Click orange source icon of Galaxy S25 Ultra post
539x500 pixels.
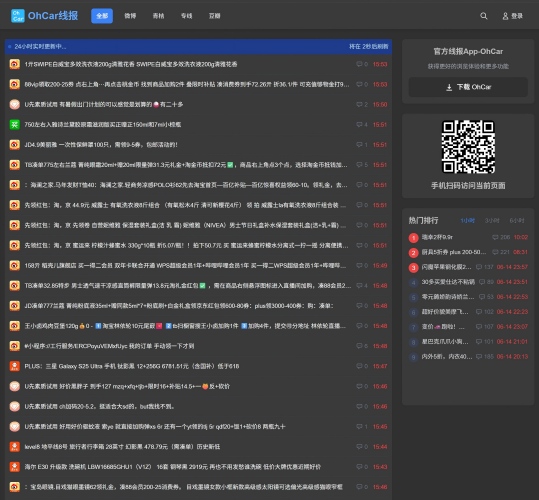14,366
